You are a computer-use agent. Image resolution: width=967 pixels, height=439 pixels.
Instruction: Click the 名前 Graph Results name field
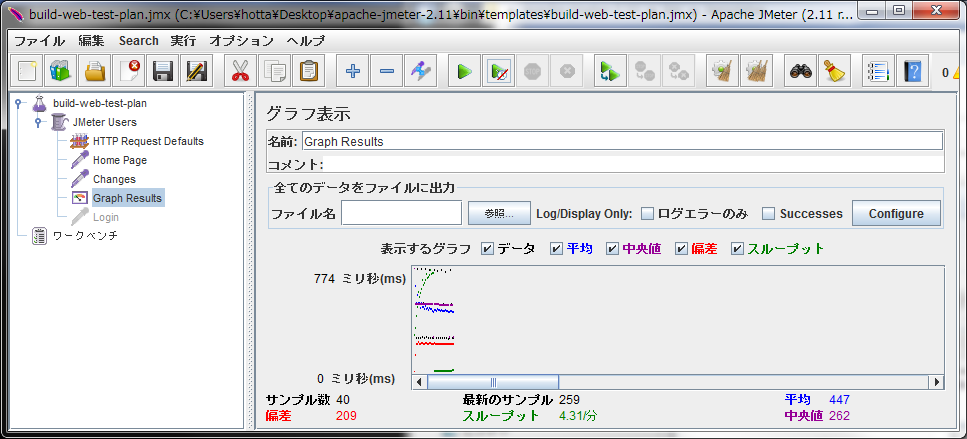(x=622, y=141)
